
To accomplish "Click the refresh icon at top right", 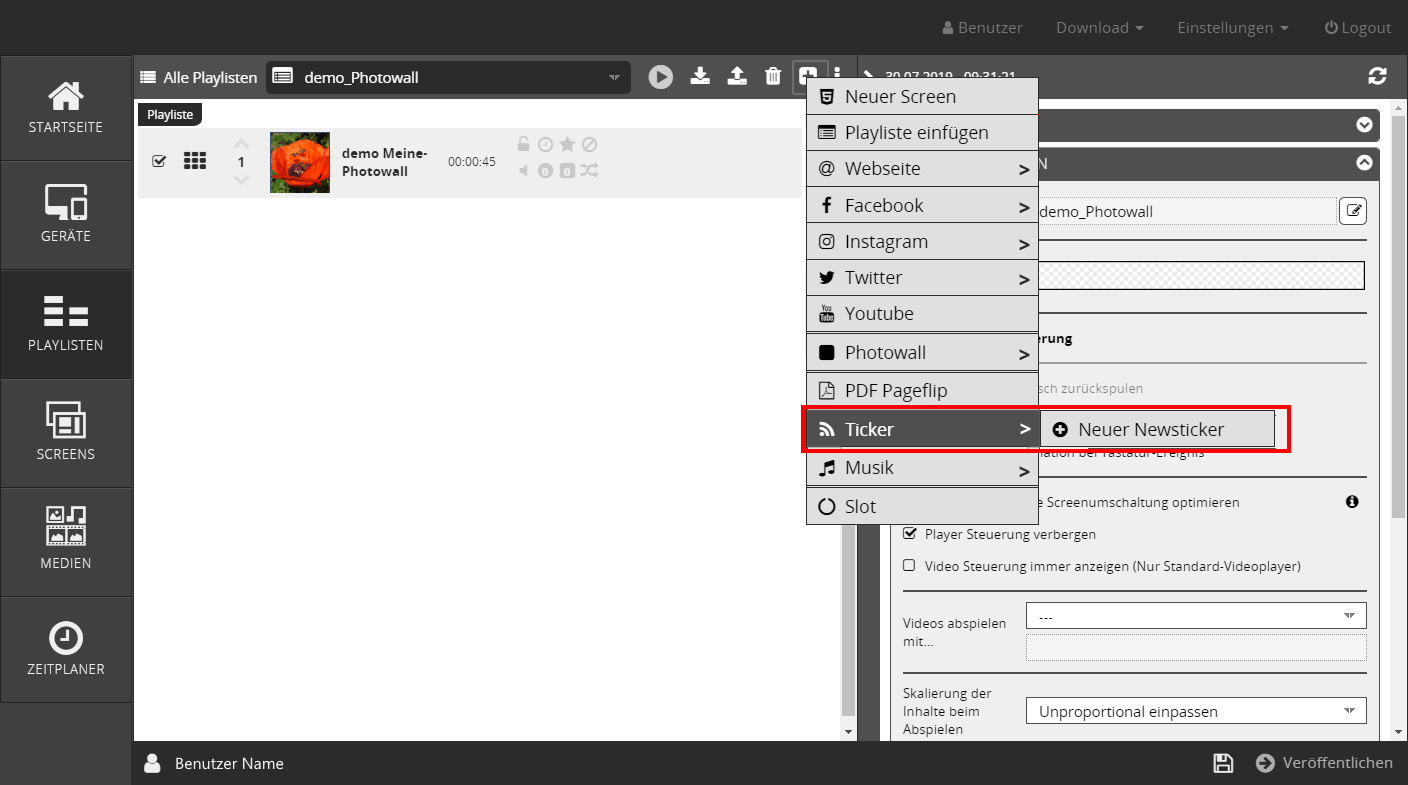I will click(x=1377, y=77).
